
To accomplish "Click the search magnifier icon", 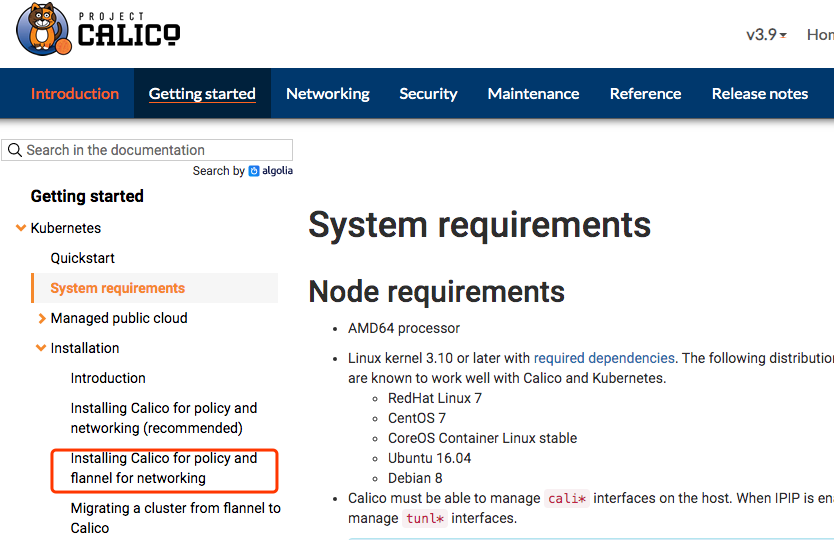I will pos(15,150).
